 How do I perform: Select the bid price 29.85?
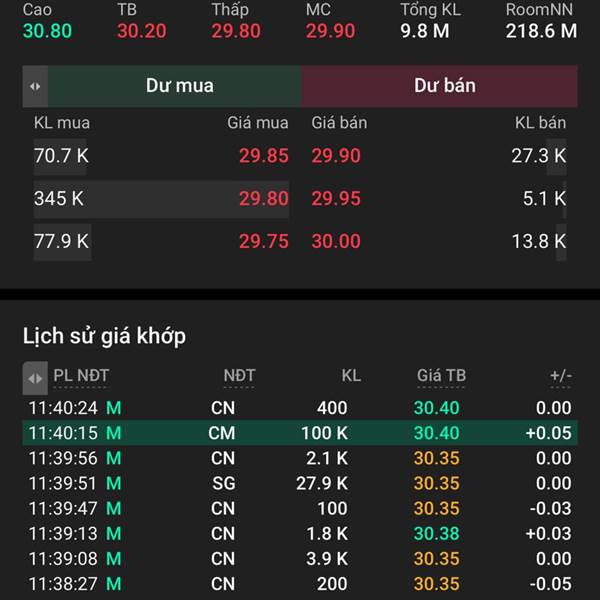[263, 156]
